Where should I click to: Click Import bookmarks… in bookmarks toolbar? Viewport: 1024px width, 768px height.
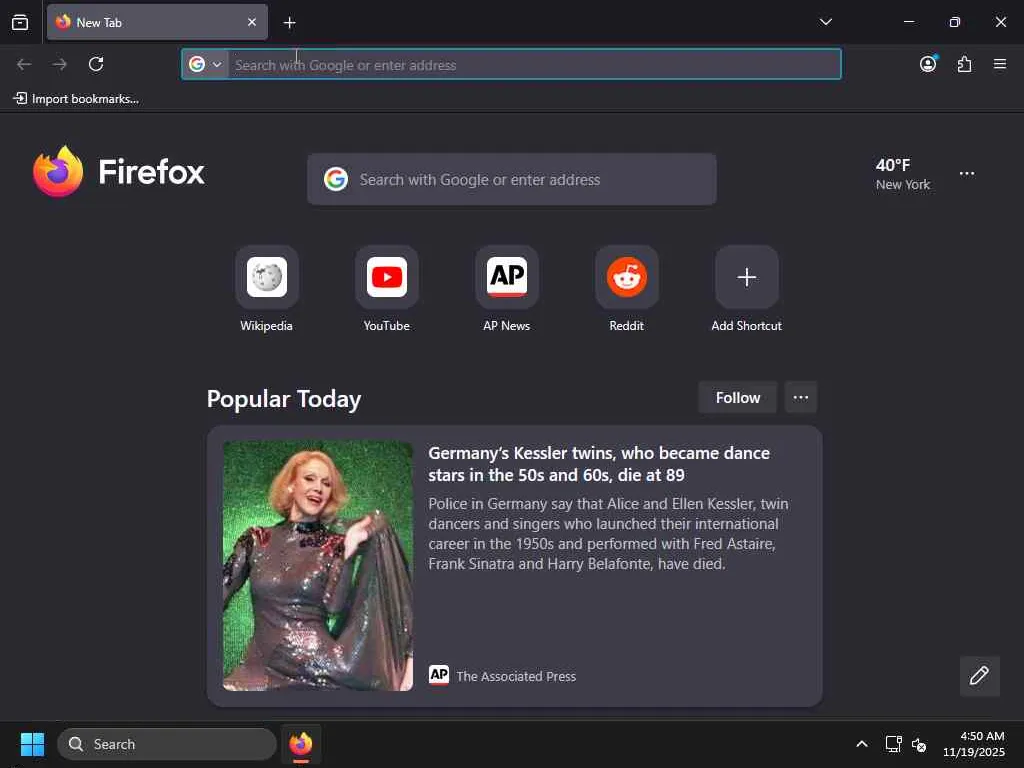(76, 99)
